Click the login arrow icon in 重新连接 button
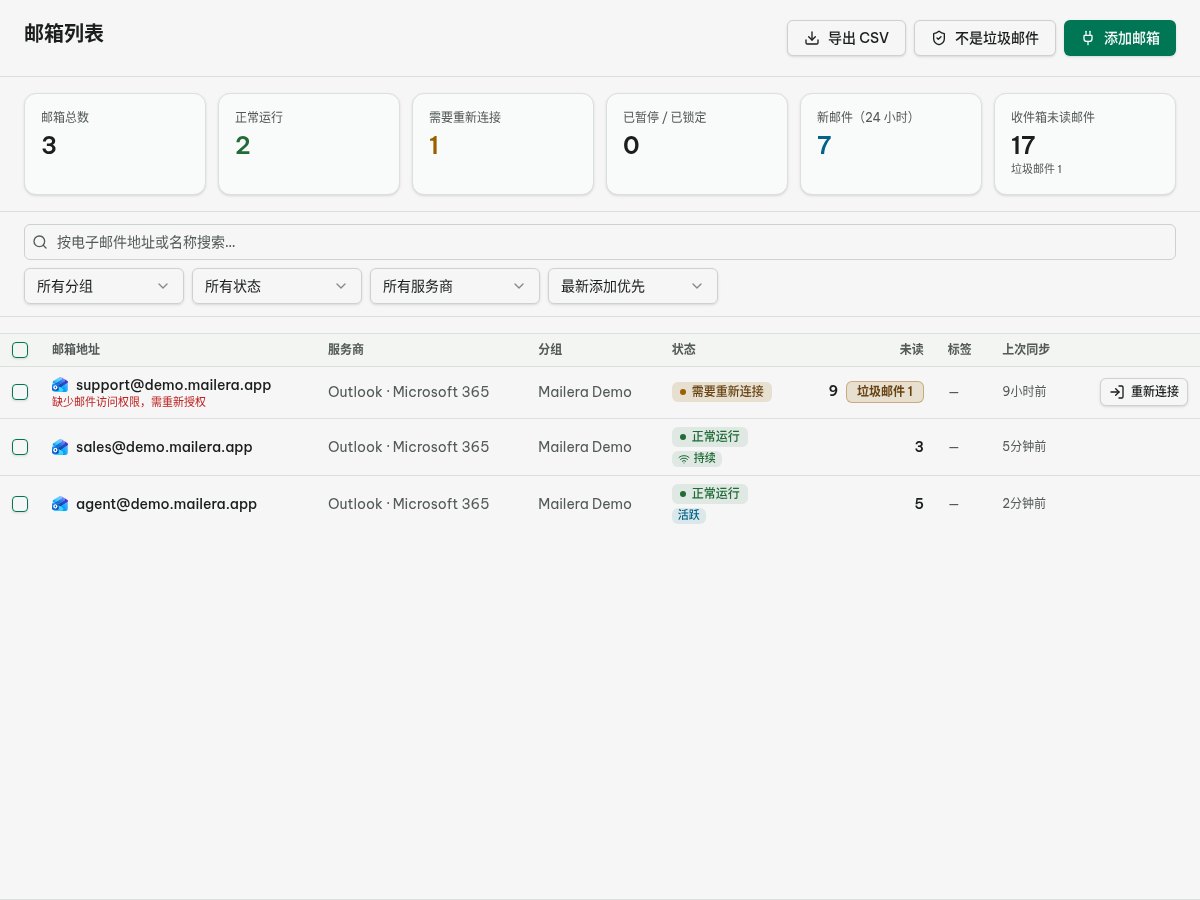Viewport: 1200px width, 900px height. click(x=1117, y=392)
